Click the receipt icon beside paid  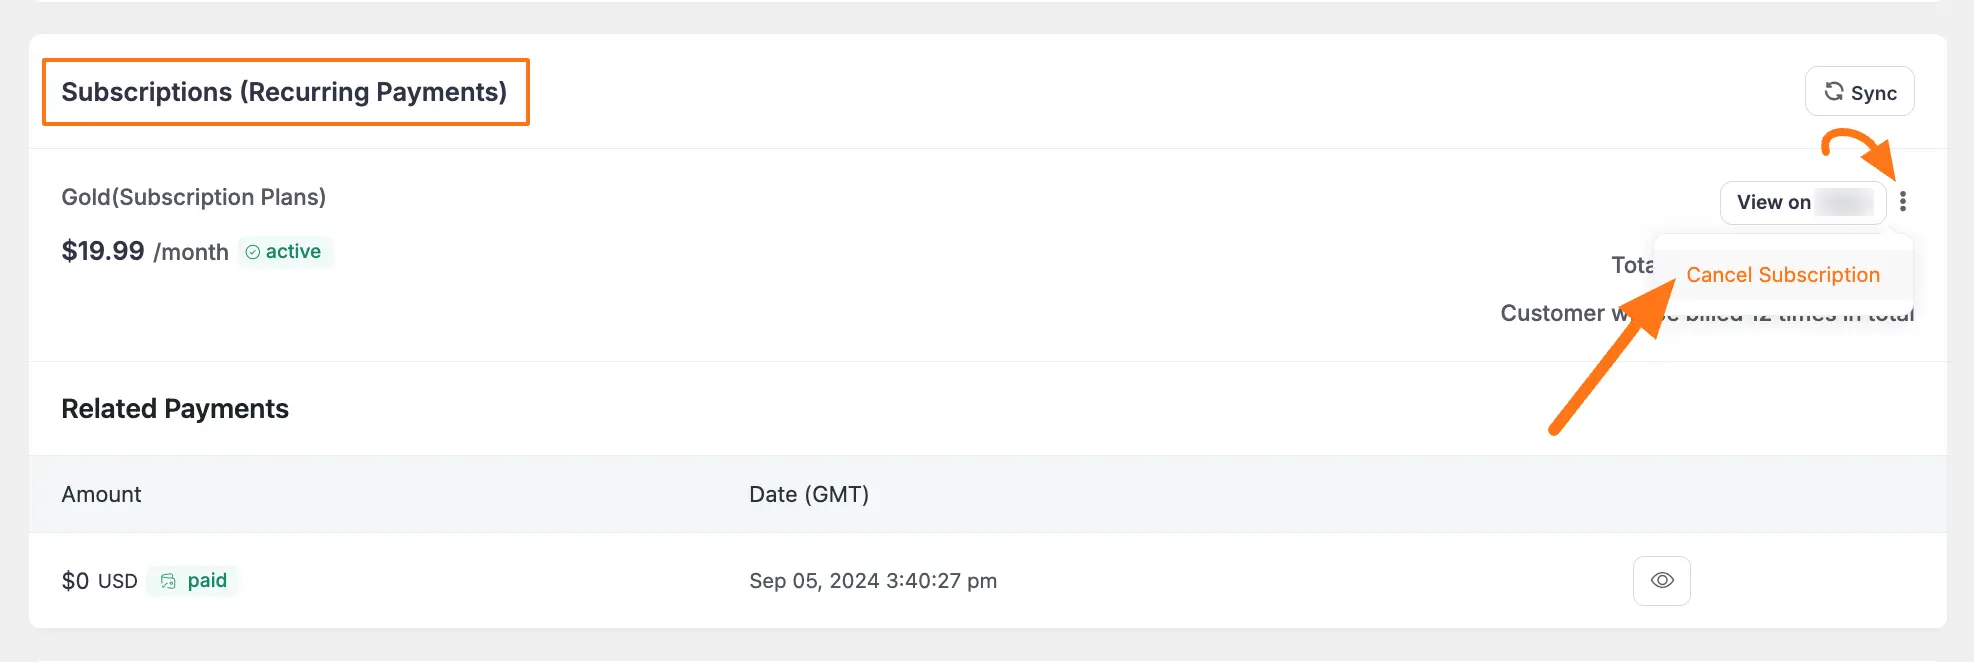tap(168, 581)
